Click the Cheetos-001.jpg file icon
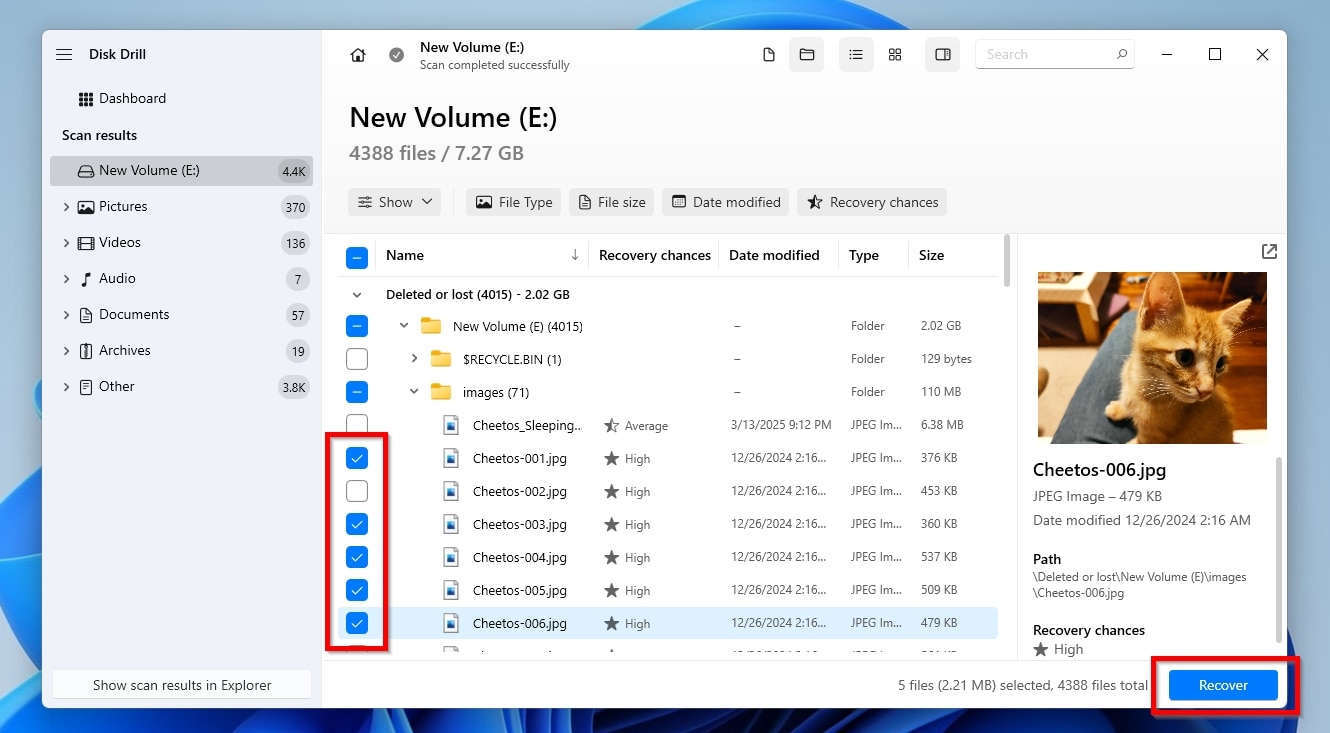The width and height of the screenshot is (1330, 733). (x=451, y=458)
